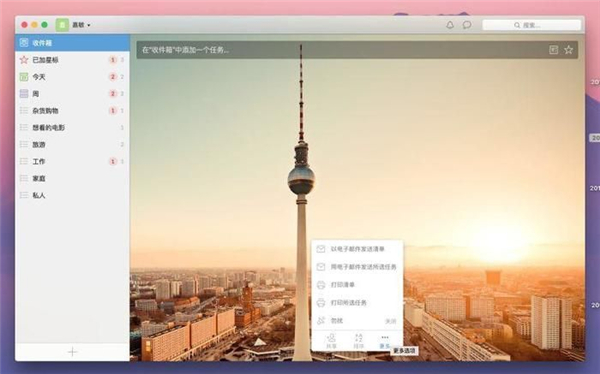The height and width of the screenshot is (374, 600).
Task: Select the 杂货购物 list
Action: pyautogui.click(x=72, y=111)
